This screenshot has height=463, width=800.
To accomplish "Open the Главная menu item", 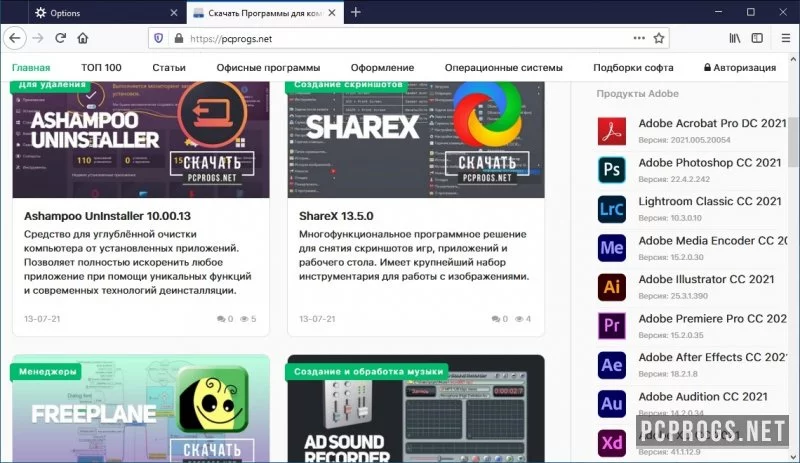I will click(x=31, y=68).
